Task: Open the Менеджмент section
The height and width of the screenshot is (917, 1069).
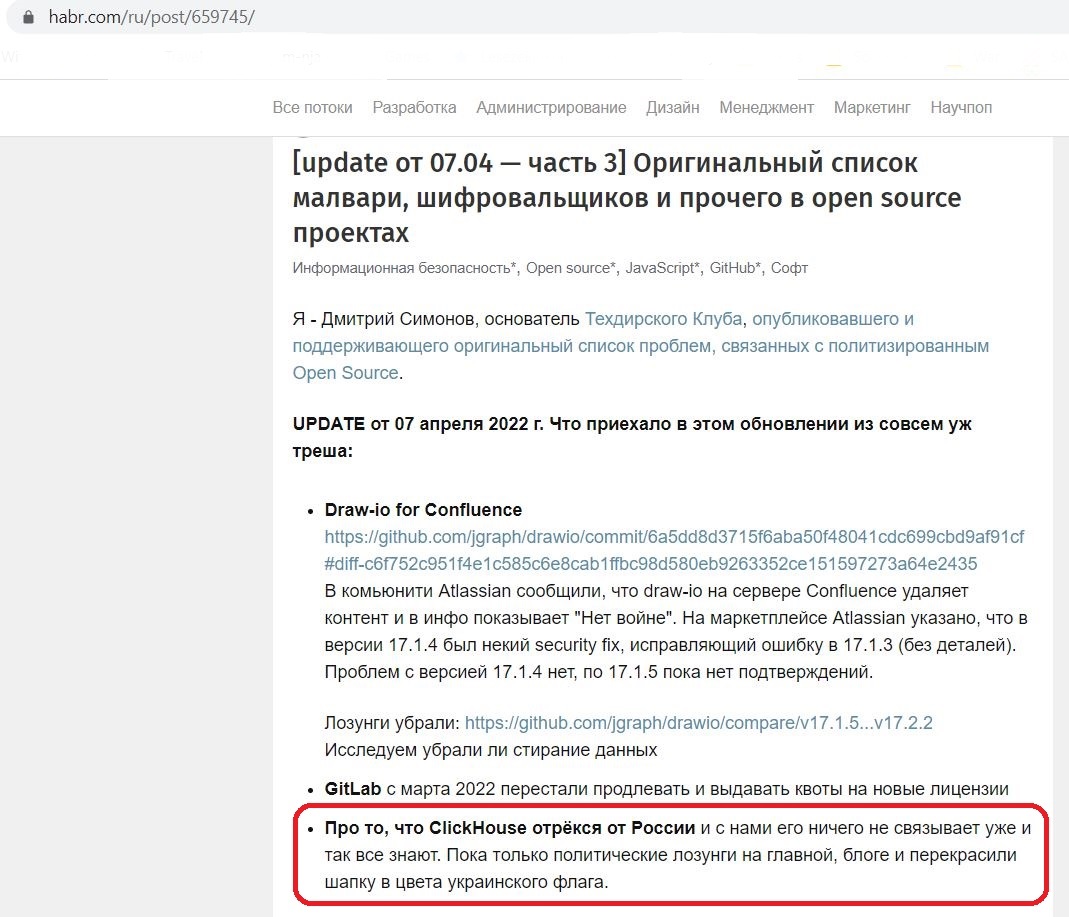Action: [x=766, y=108]
